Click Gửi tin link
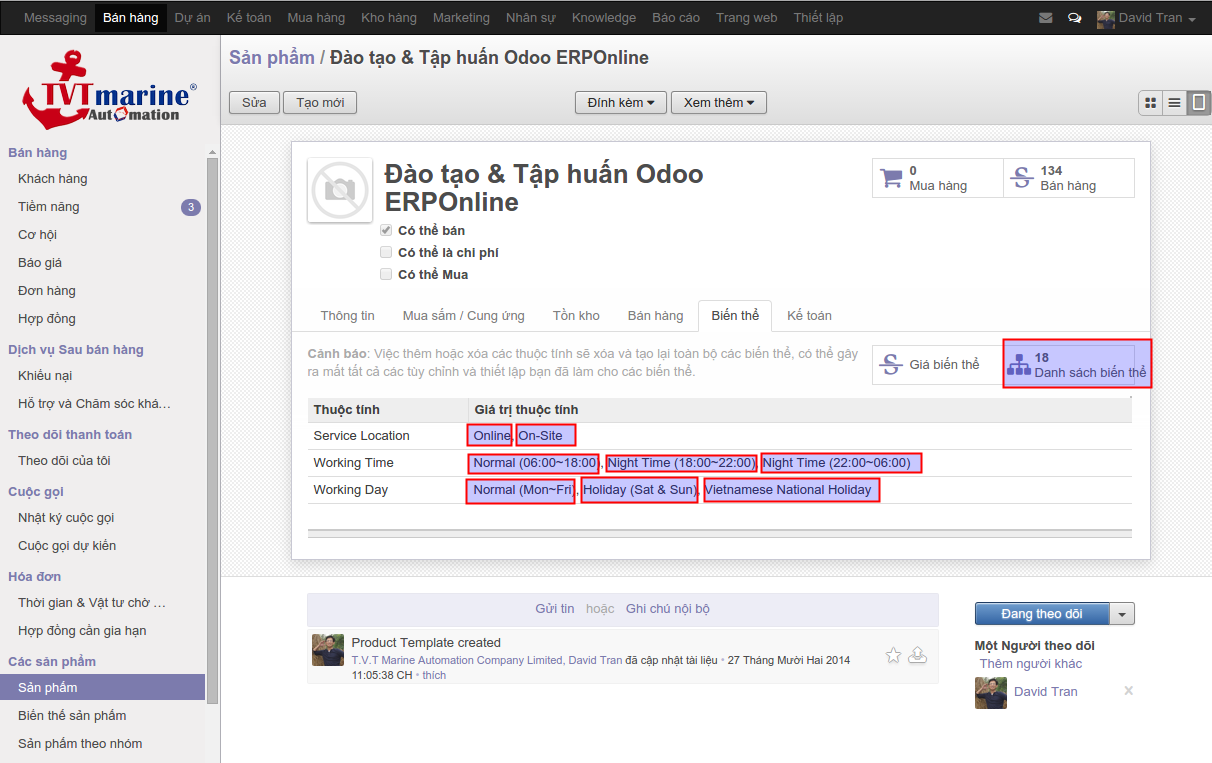This screenshot has height=763, width=1212. pyautogui.click(x=555, y=609)
